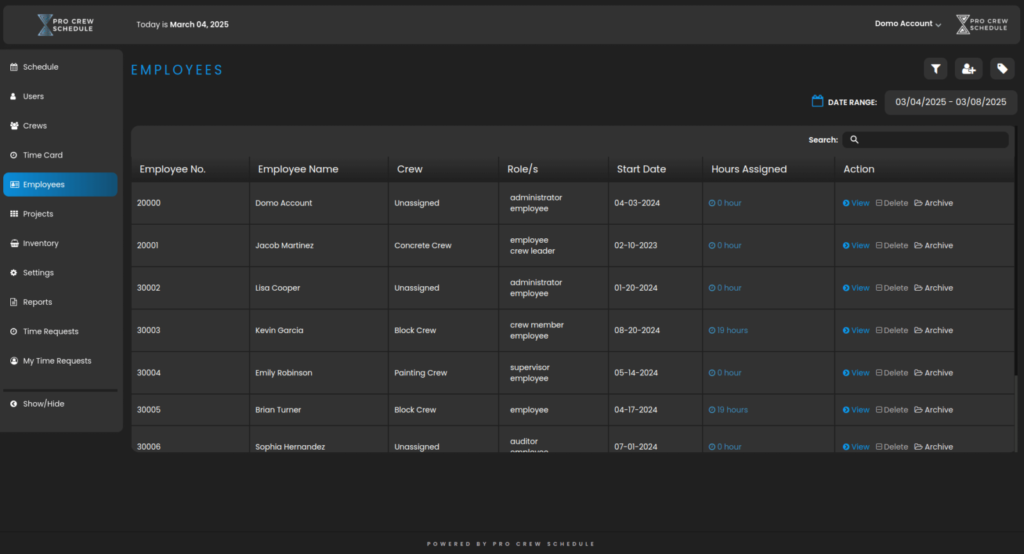Go to the Time Card page
The image size is (1024, 554).
42,155
